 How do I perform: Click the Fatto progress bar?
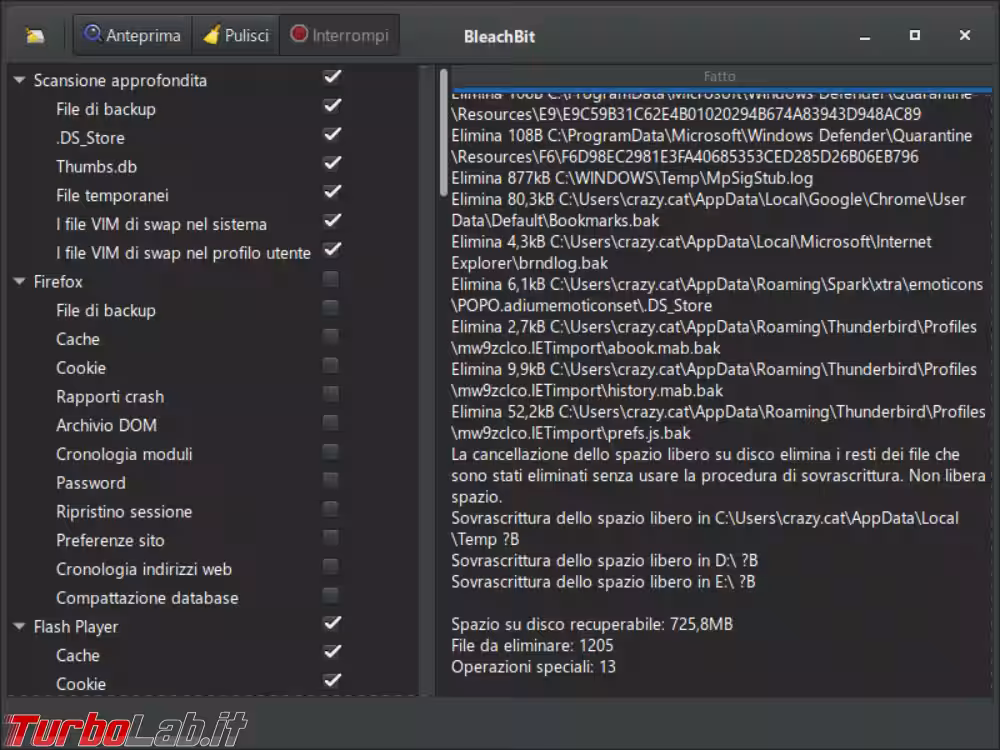(721, 77)
